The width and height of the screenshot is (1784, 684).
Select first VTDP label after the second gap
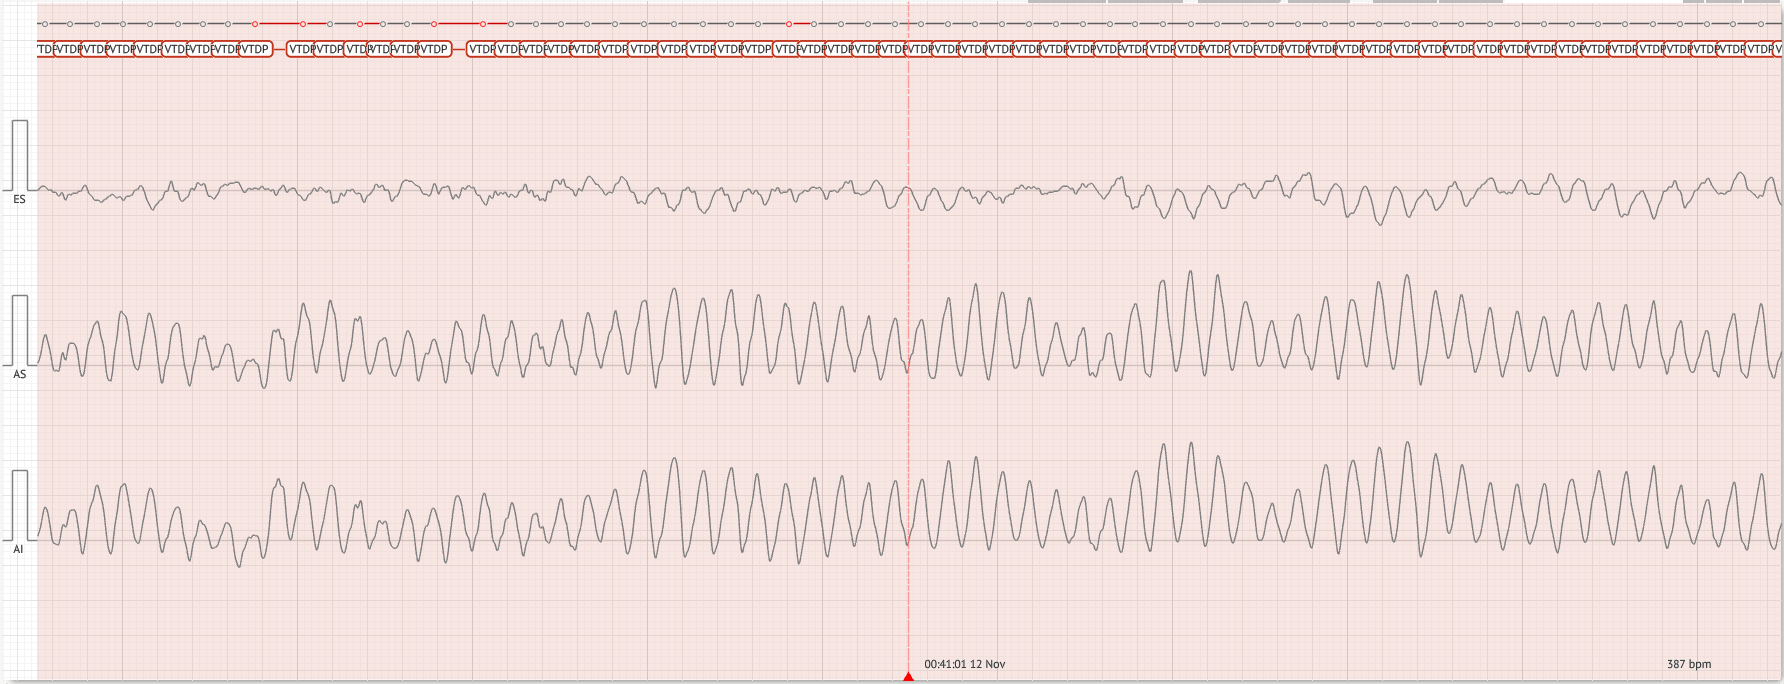(x=481, y=49)
